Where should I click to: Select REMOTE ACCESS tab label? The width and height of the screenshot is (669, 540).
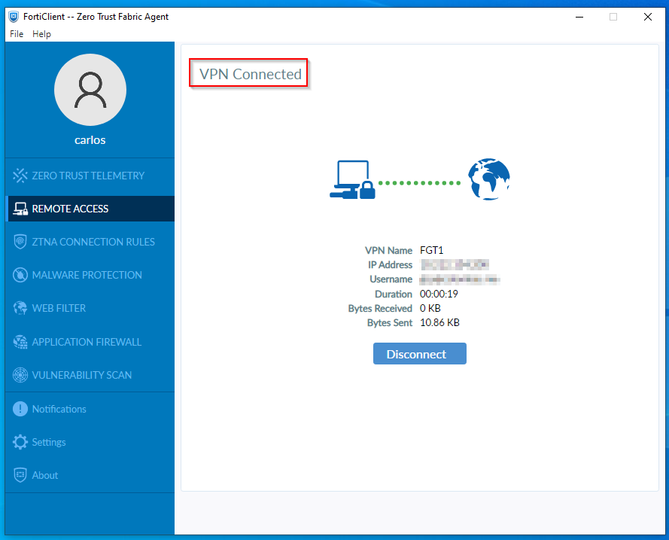[x=70, y=209]
